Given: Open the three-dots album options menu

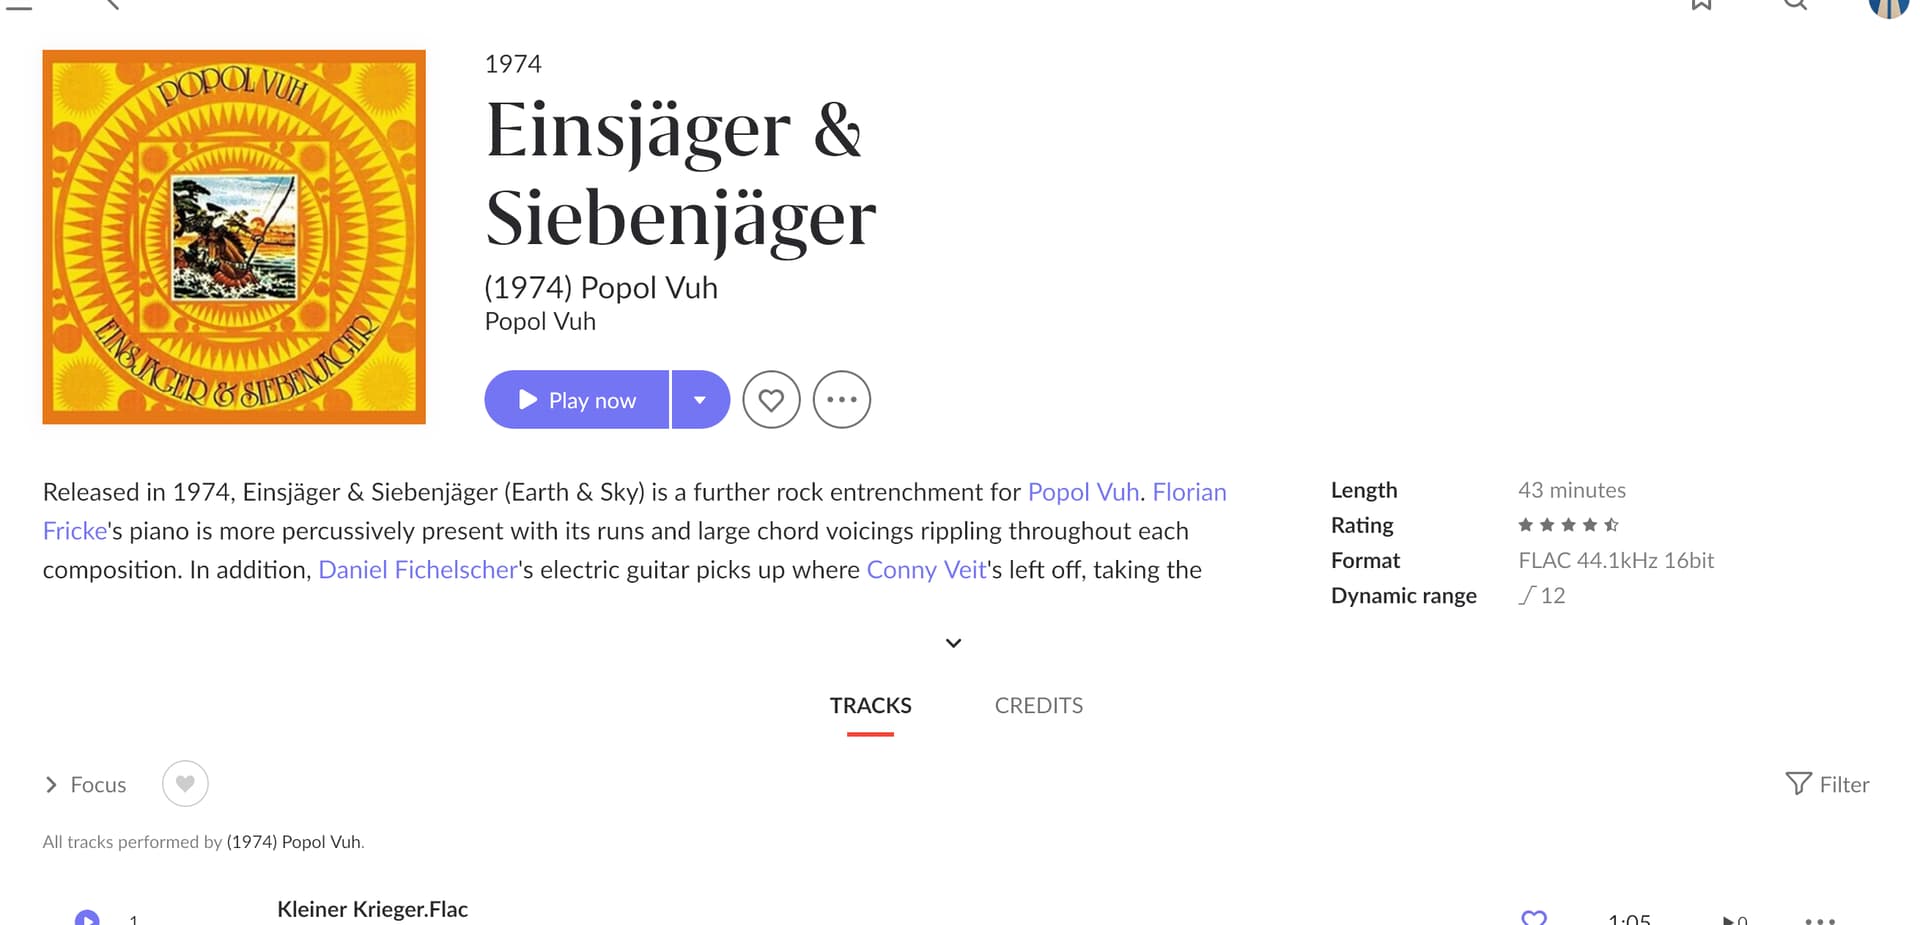Looking at the screenshot, I should (842, 400).
